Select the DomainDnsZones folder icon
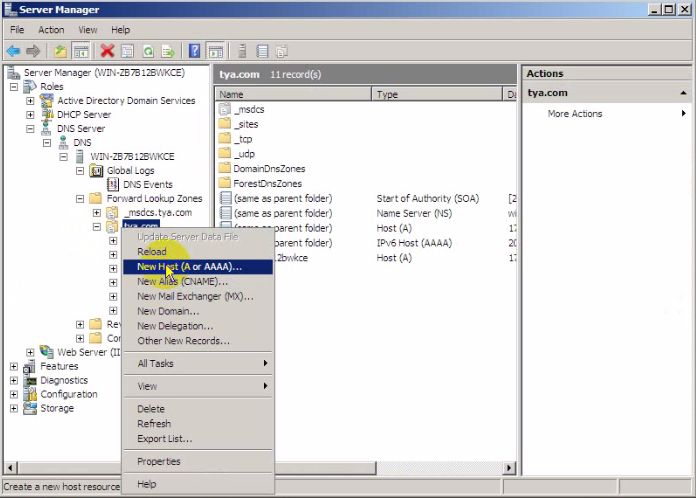This screenshot has height=498, width=696. pyautogui.click(x=225, y=168)
